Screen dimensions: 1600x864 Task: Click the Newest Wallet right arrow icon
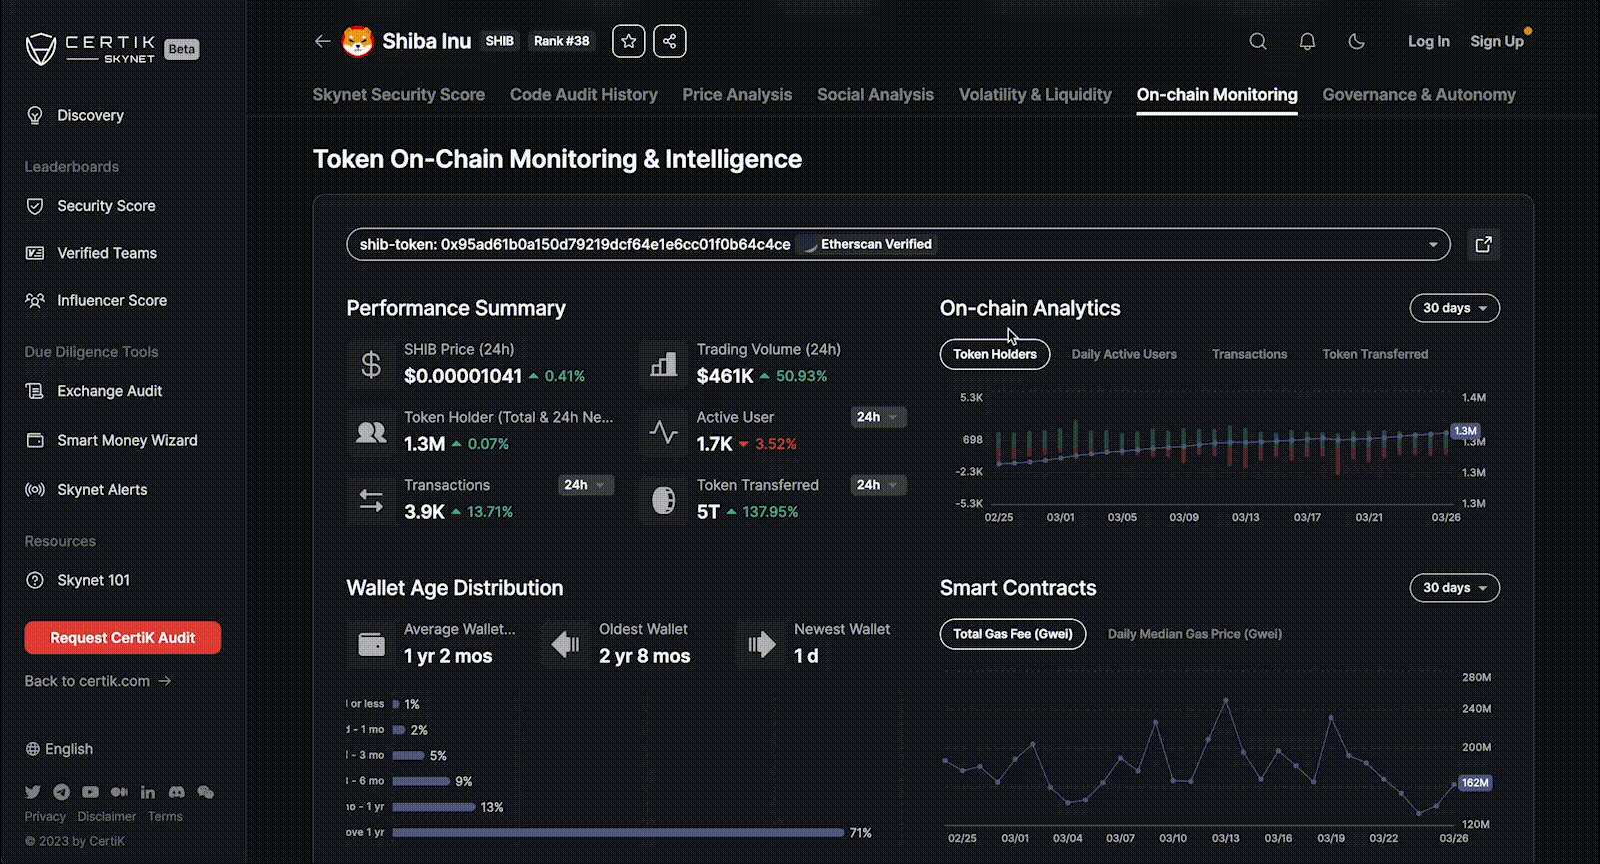coord(761,644)
